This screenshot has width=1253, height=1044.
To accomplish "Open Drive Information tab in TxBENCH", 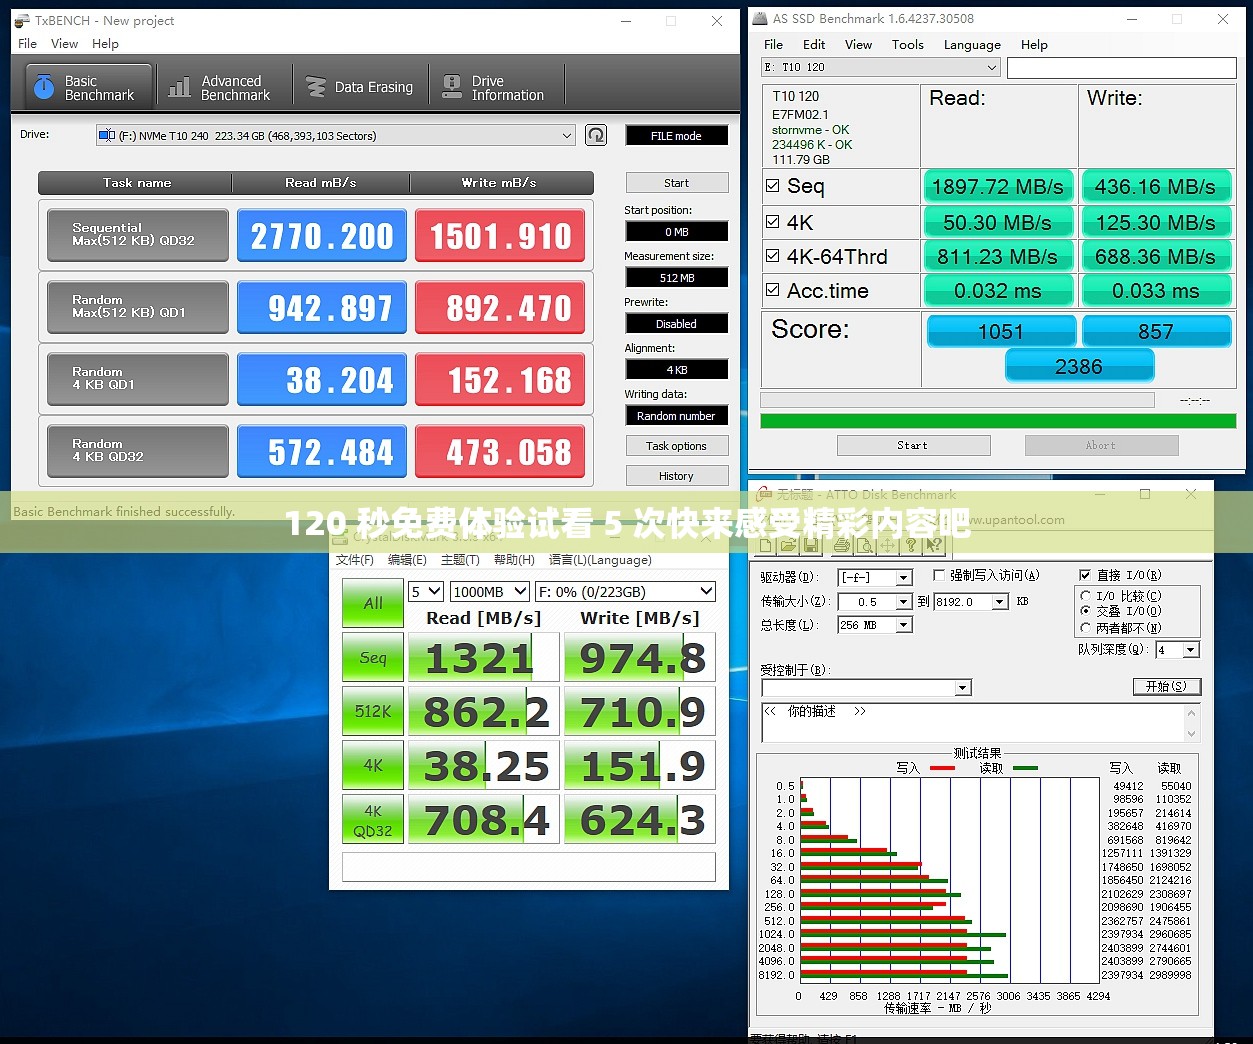I will pos(495,87).
